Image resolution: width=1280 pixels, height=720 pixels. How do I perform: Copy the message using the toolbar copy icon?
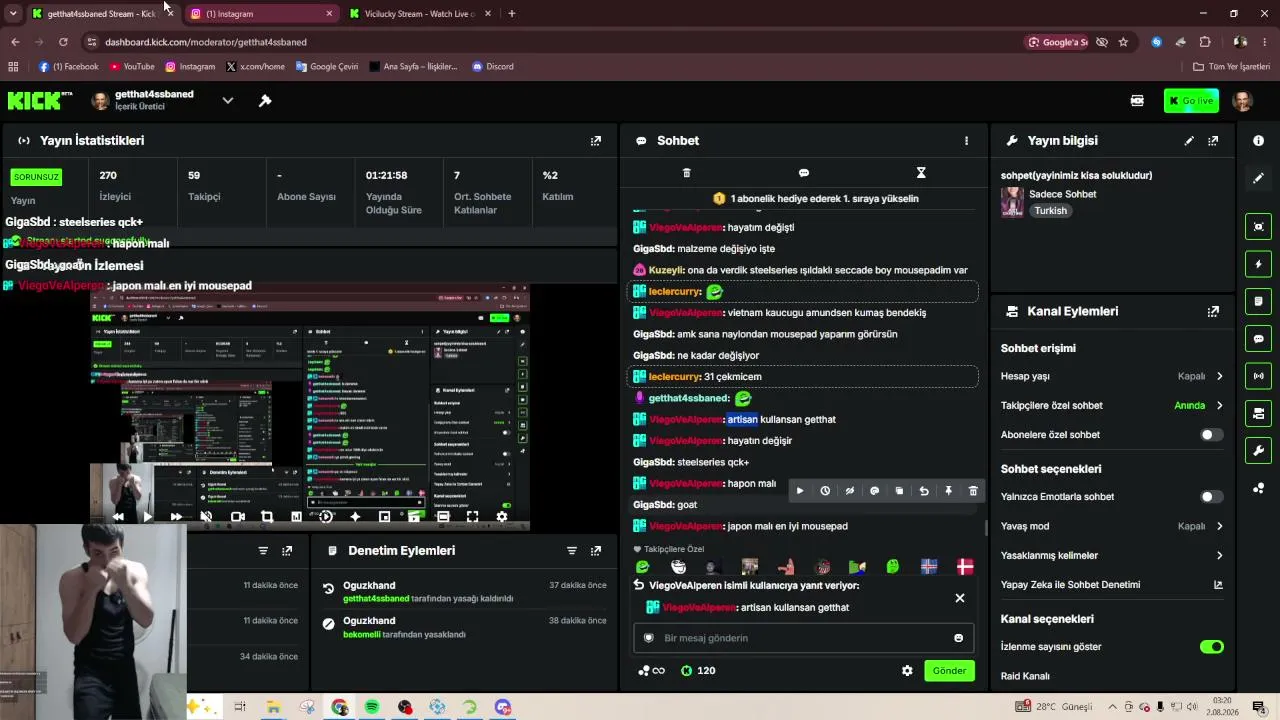point(899,491)
